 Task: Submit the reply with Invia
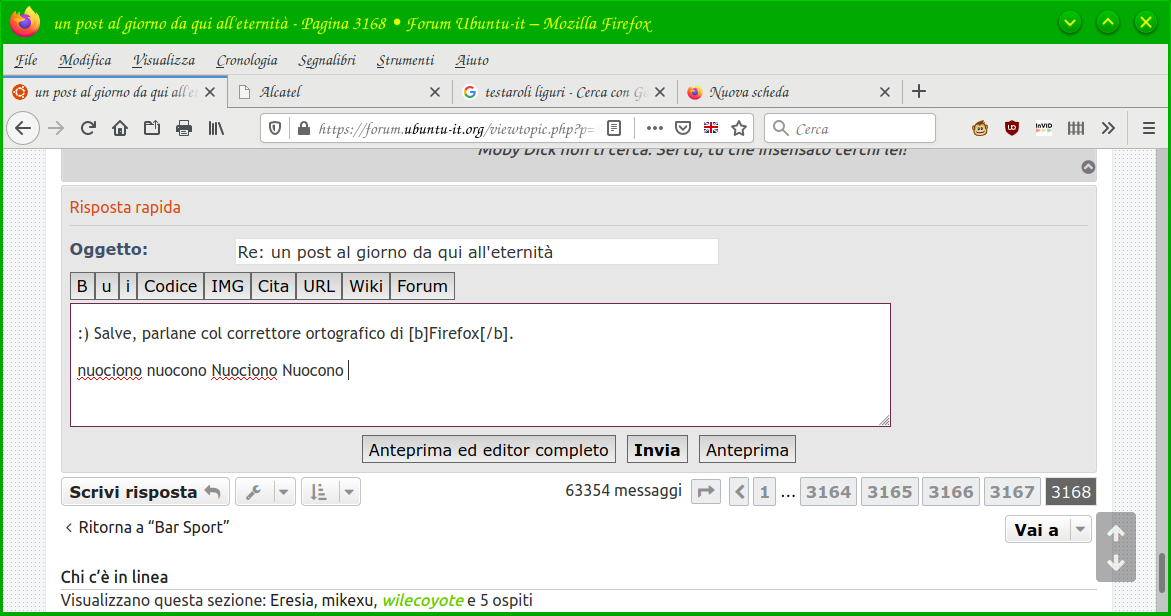click(x=657, y=449)
